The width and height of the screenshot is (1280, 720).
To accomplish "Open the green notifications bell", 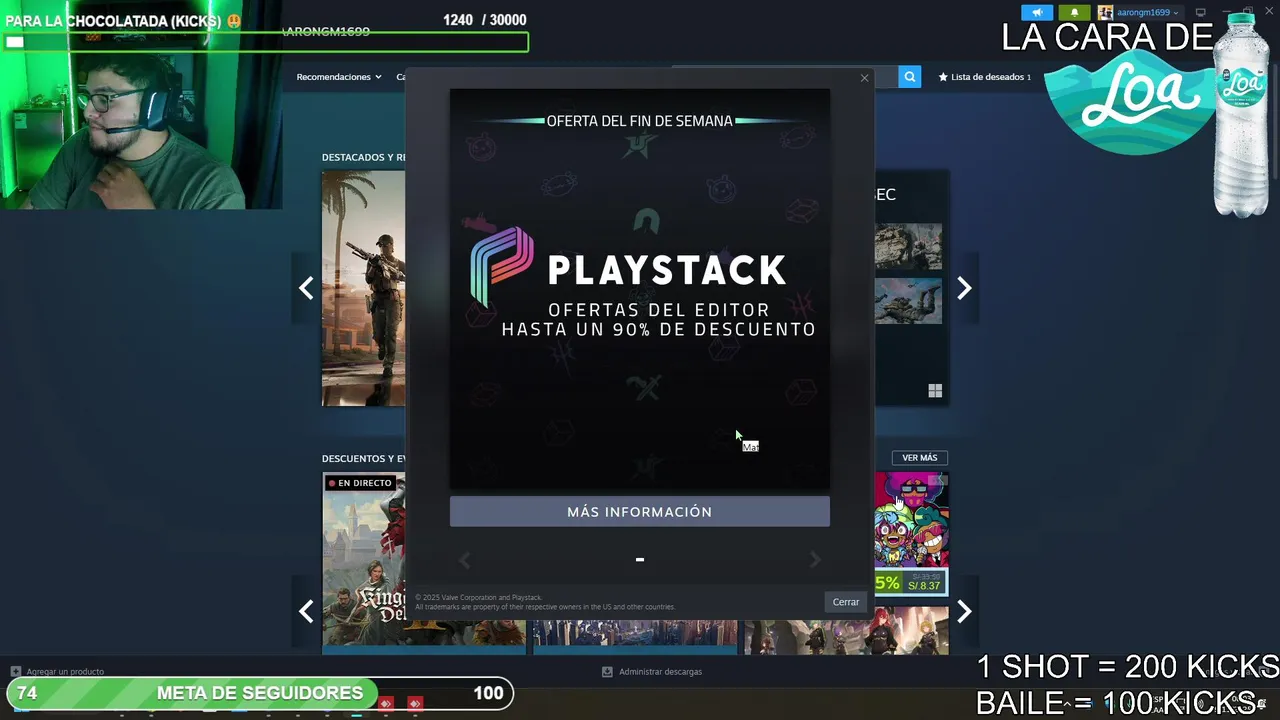I will 1074,13.
